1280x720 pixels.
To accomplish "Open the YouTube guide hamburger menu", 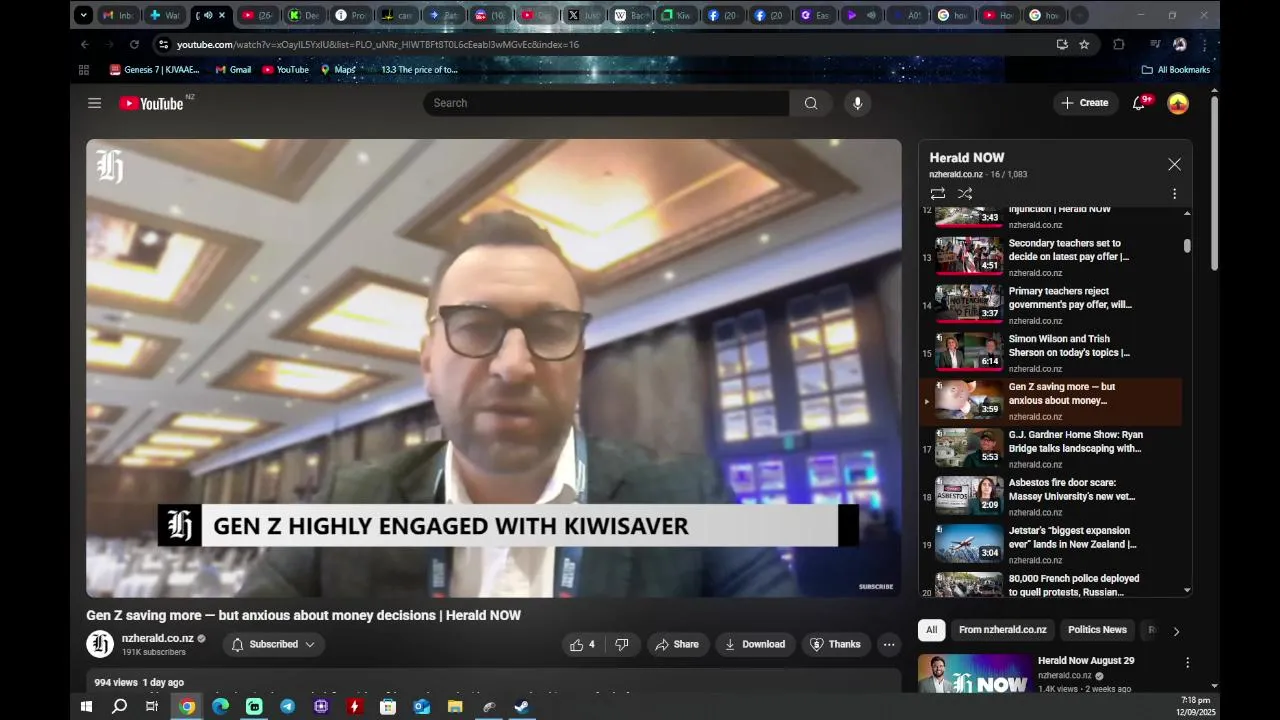I will click(94, 103).
